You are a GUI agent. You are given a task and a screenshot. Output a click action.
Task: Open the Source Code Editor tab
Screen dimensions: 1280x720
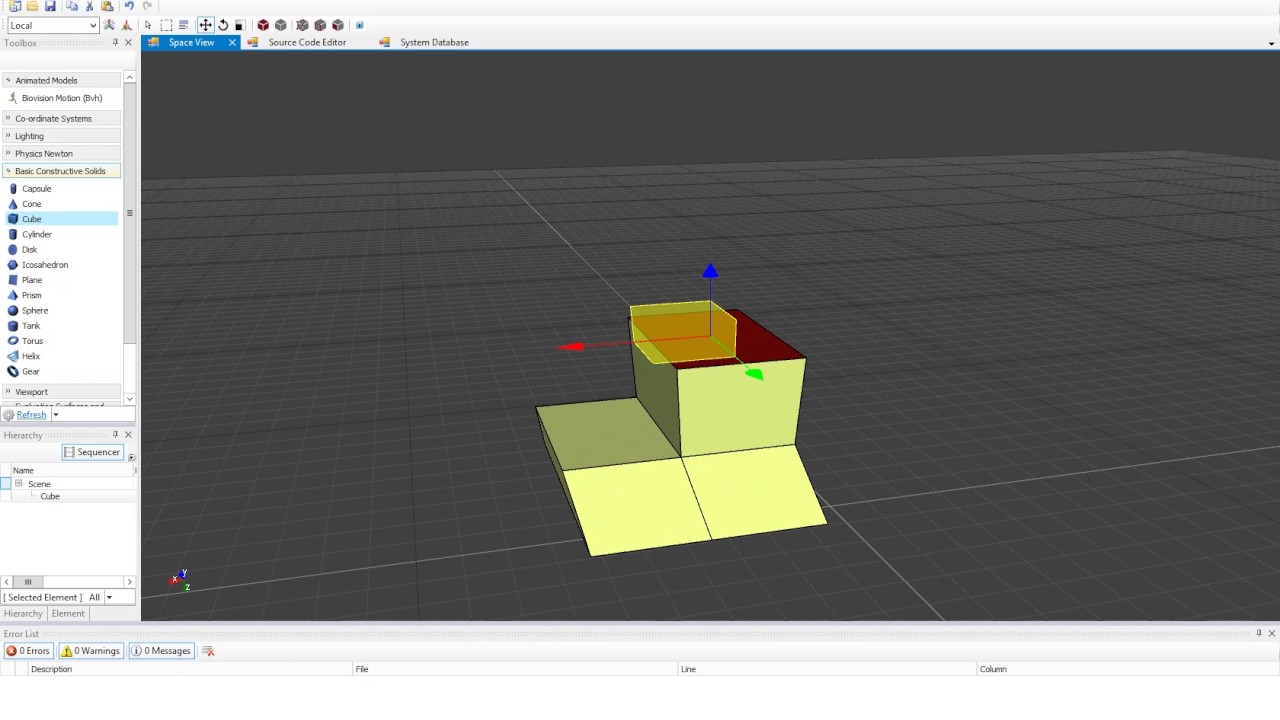[307, 42]
